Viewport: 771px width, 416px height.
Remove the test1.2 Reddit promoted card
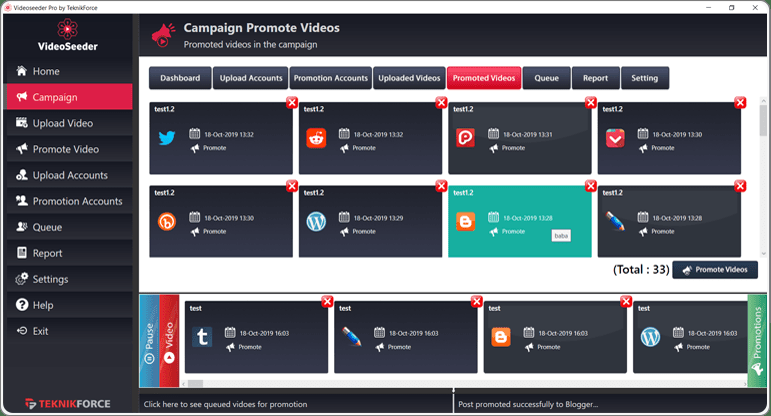(442, 102)
